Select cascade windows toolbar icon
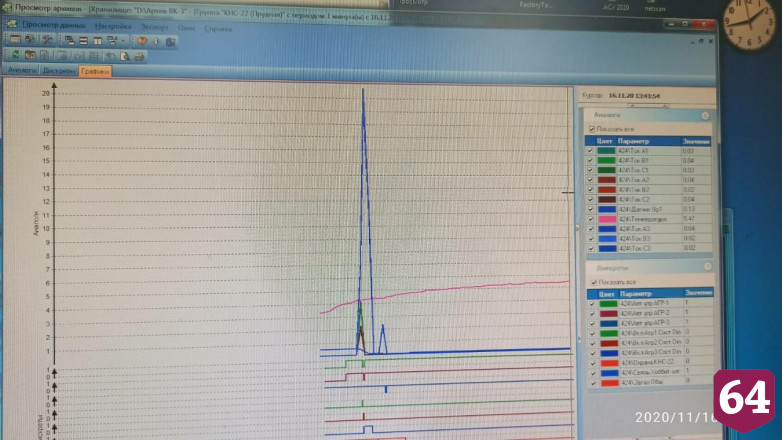Screen dimensions: 782x440 pyautogui.click(x=69, y=40)
